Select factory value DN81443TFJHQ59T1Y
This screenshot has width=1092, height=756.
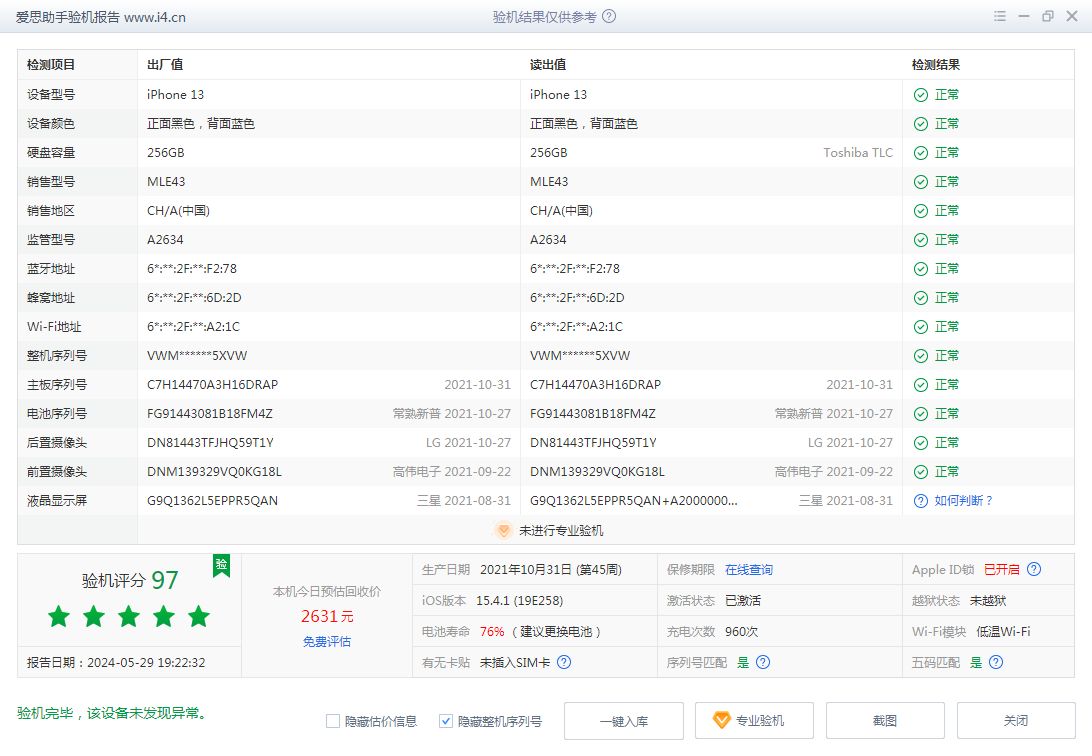[210, 443]
